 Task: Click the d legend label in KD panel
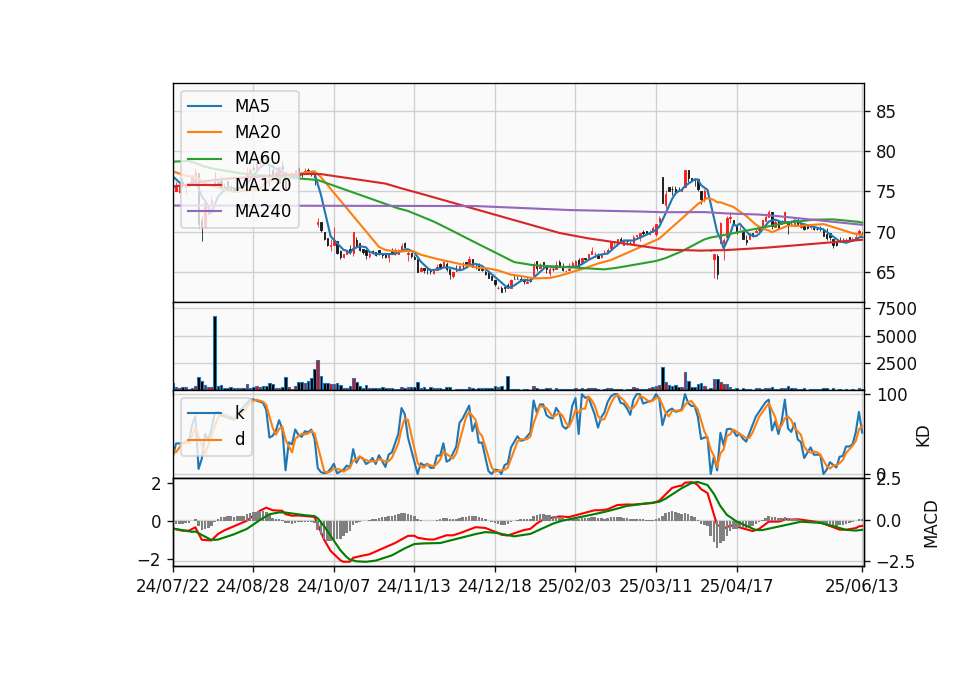pos(239,439)
